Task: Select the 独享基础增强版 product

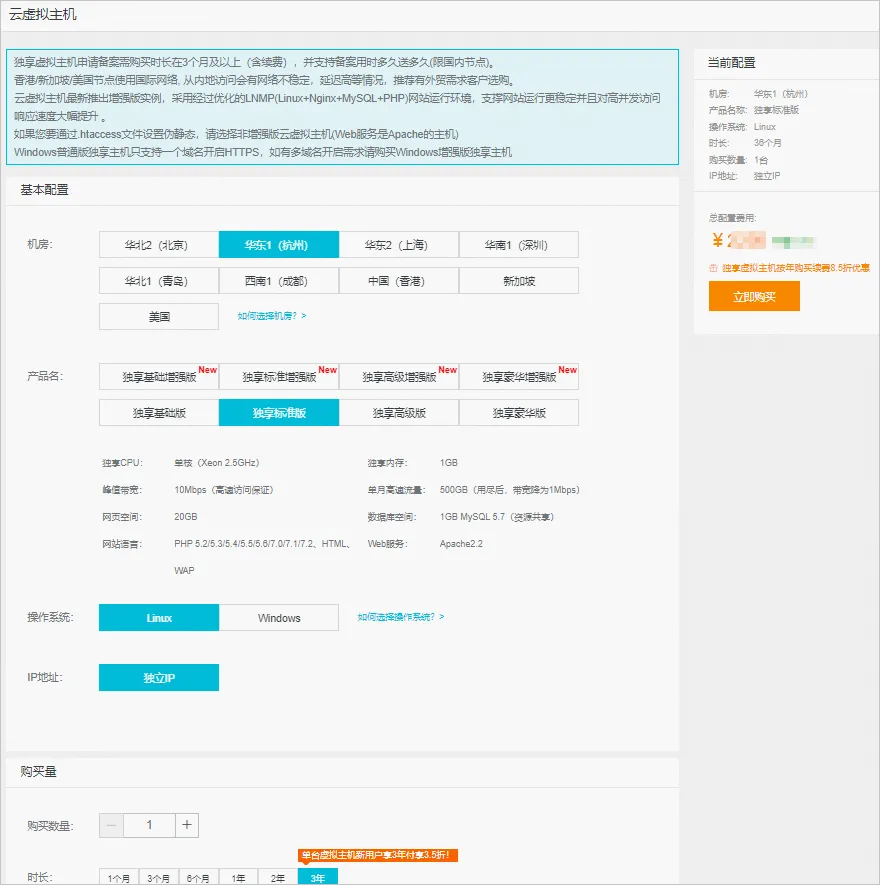Action: (158, 376)
